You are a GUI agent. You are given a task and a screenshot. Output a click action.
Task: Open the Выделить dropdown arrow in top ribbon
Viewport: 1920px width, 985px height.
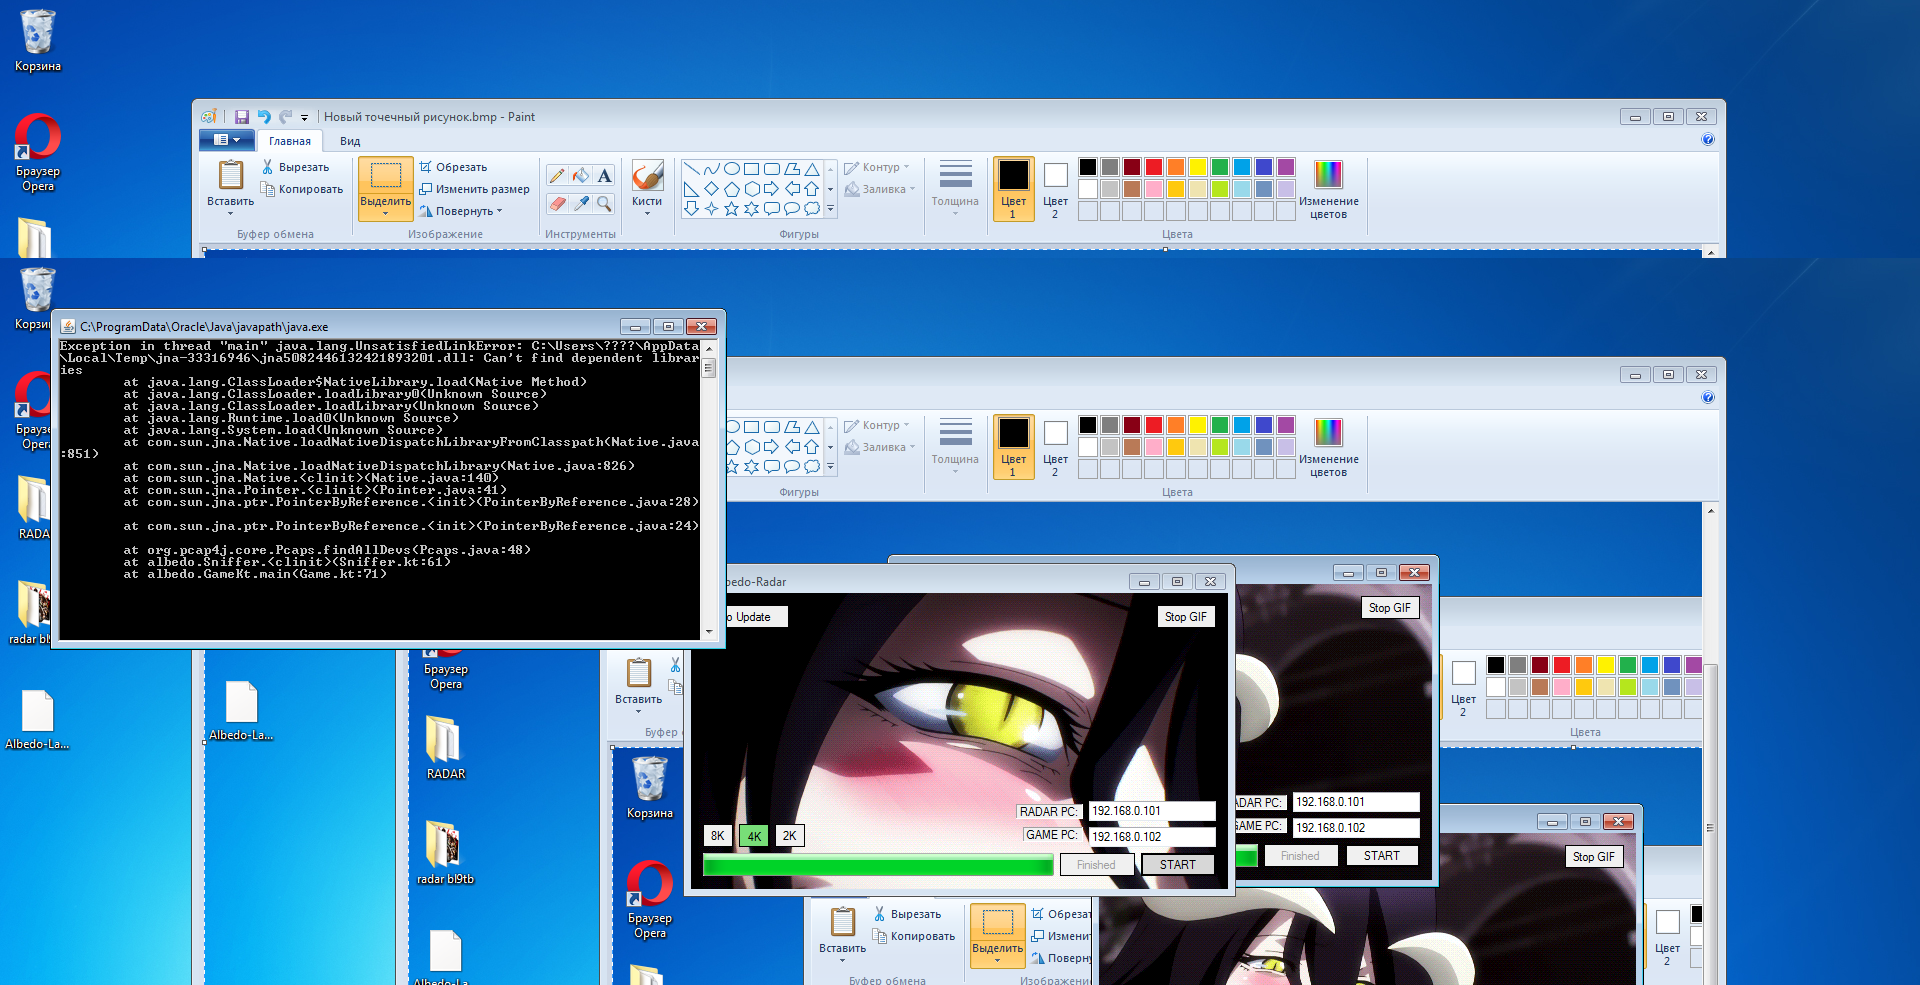coord(385,212)
